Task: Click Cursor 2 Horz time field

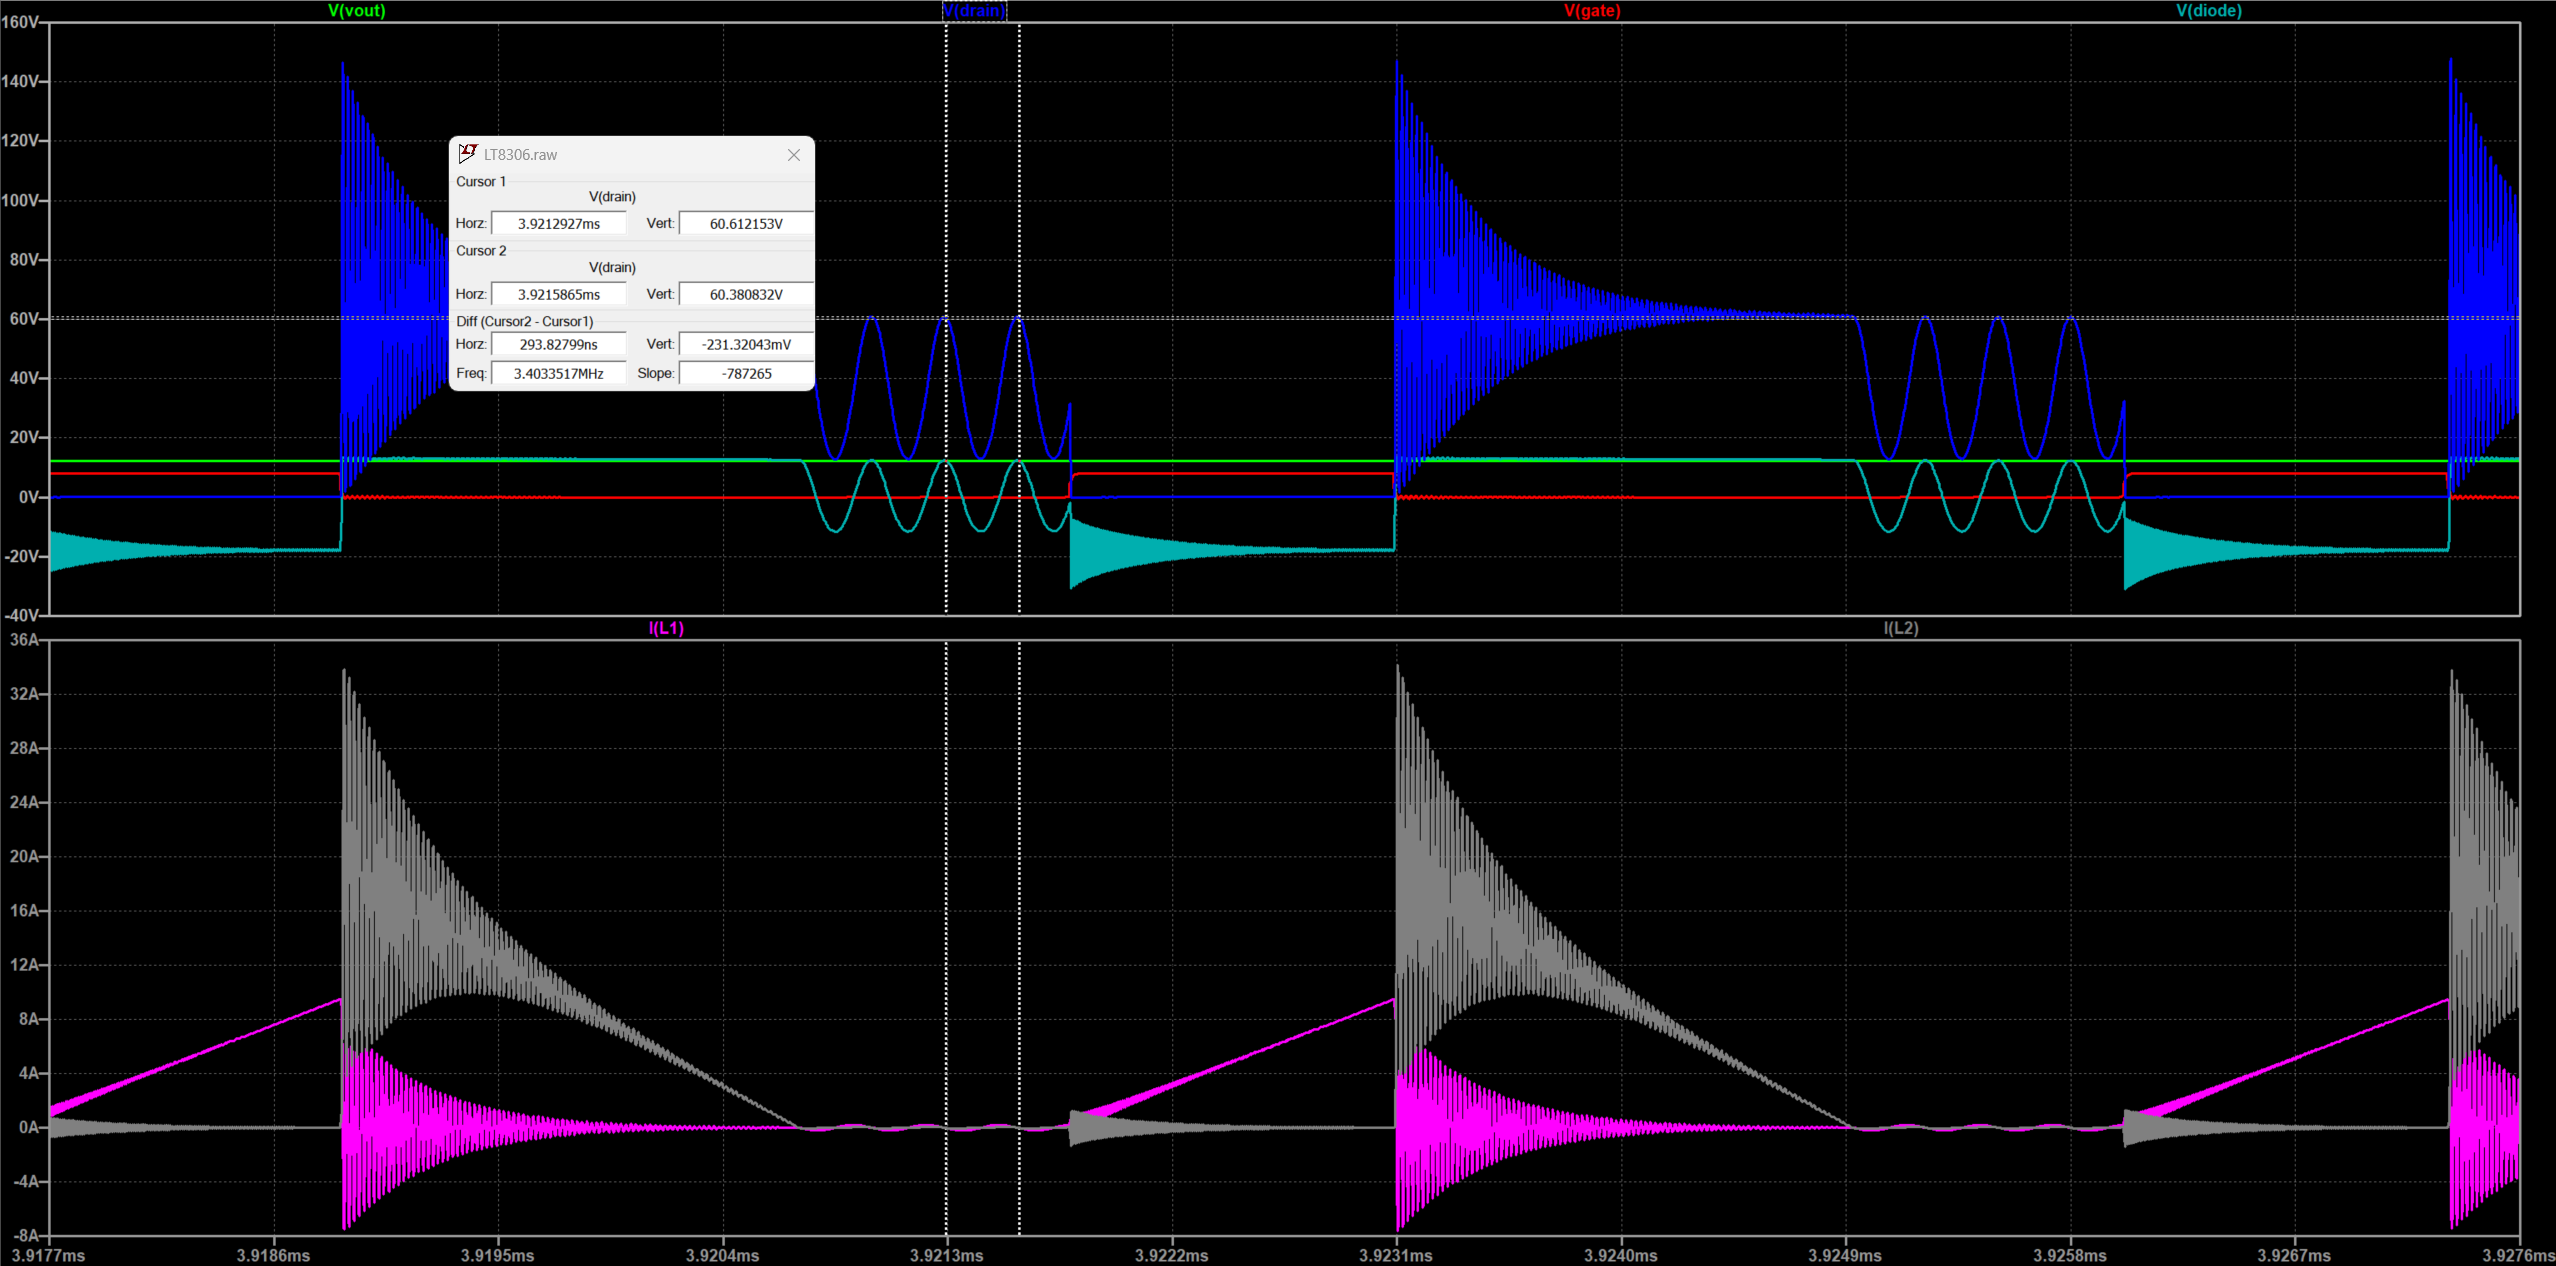Action: (x=558, y=294)
